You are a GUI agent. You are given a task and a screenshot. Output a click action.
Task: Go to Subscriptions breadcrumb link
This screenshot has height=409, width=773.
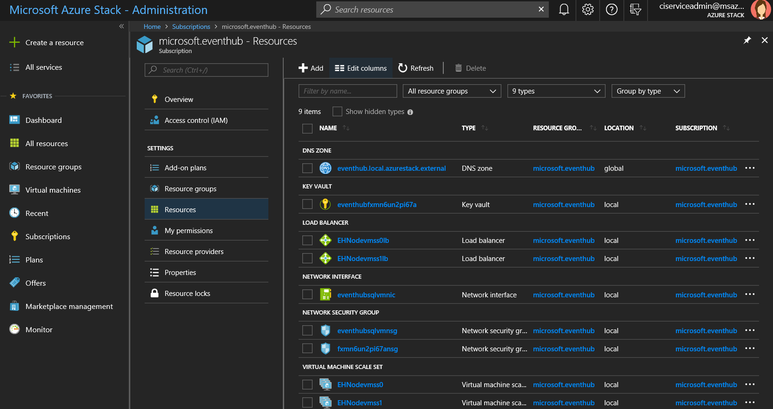point(191,27)
